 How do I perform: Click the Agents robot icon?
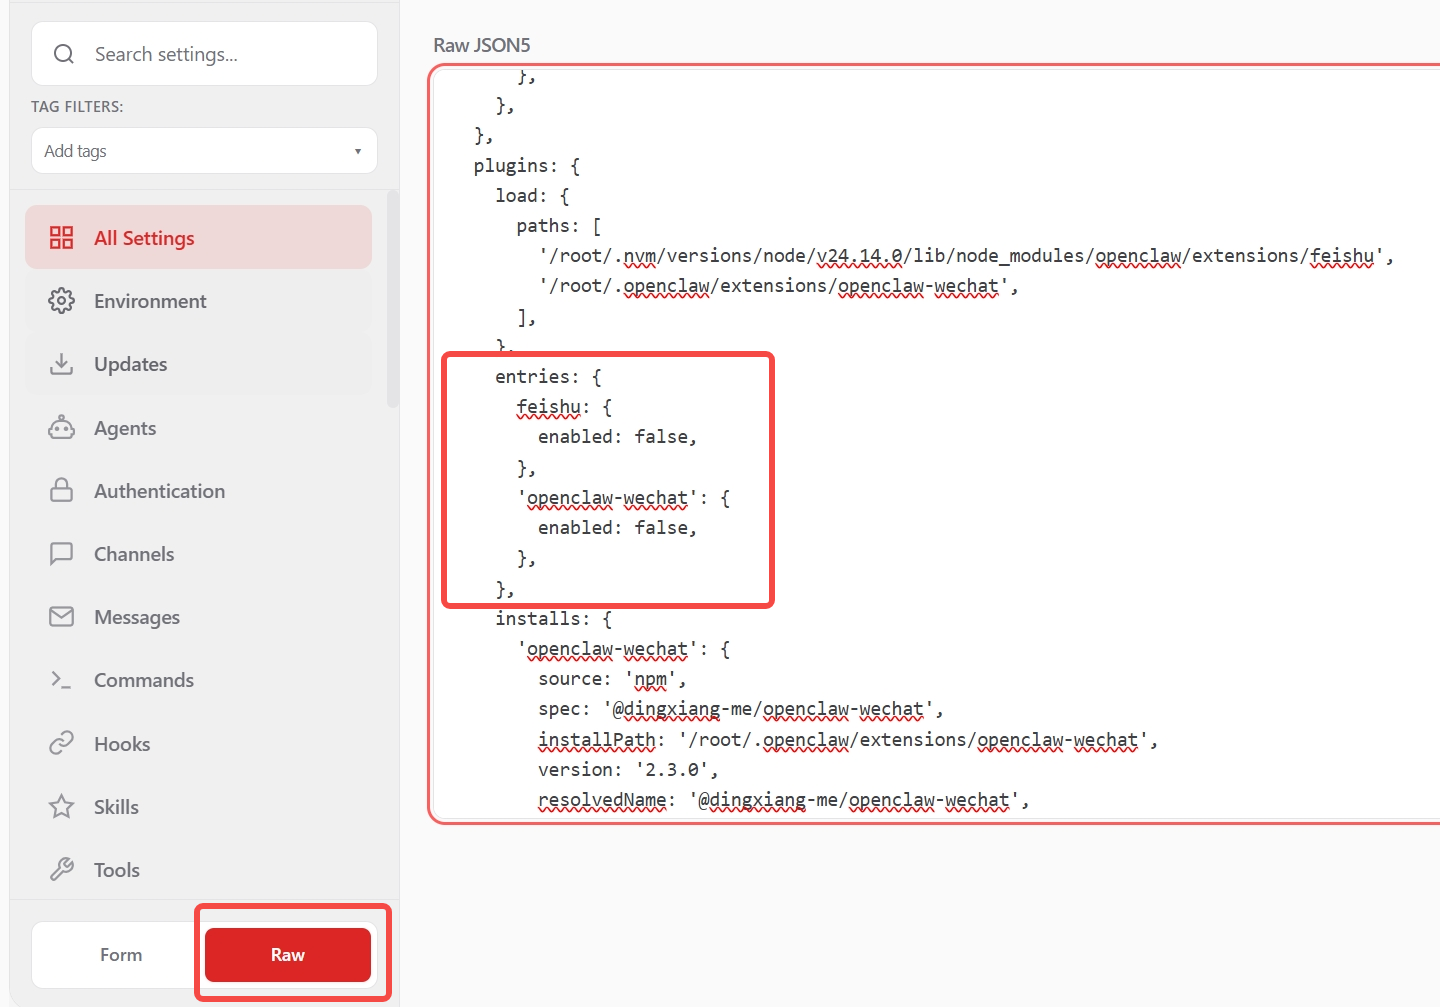[62, 428]
